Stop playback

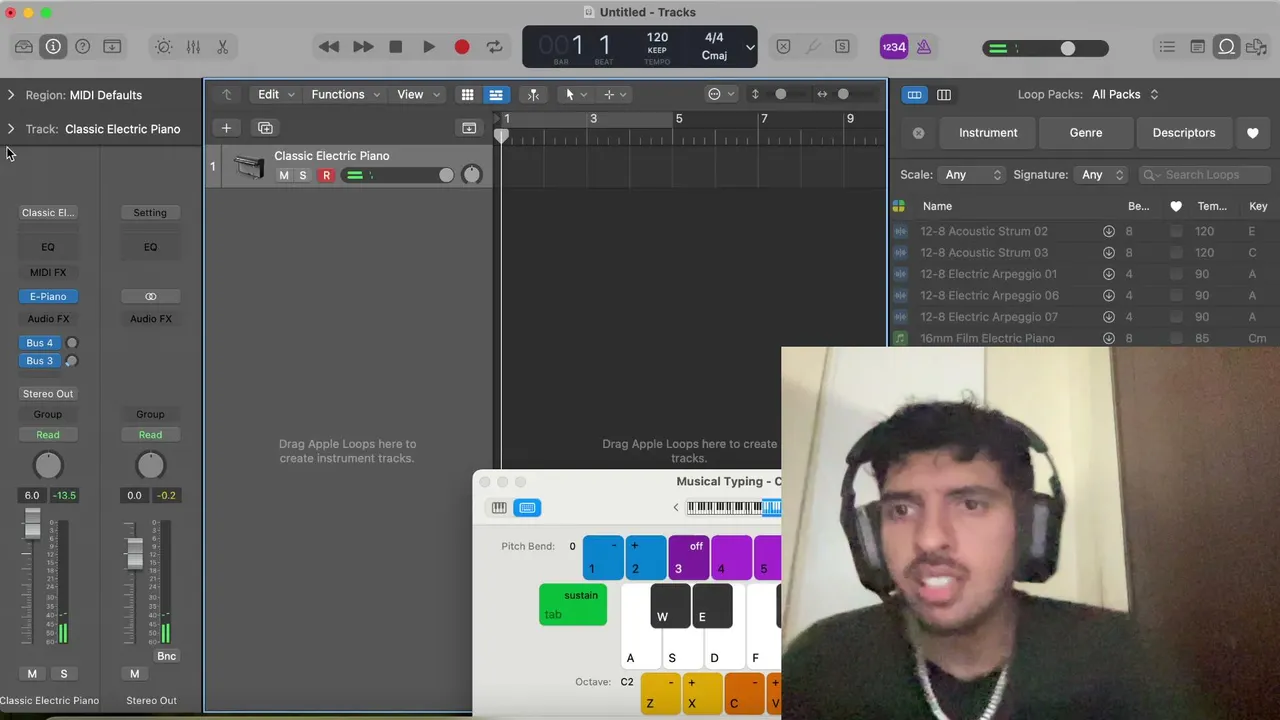[396, 47]
